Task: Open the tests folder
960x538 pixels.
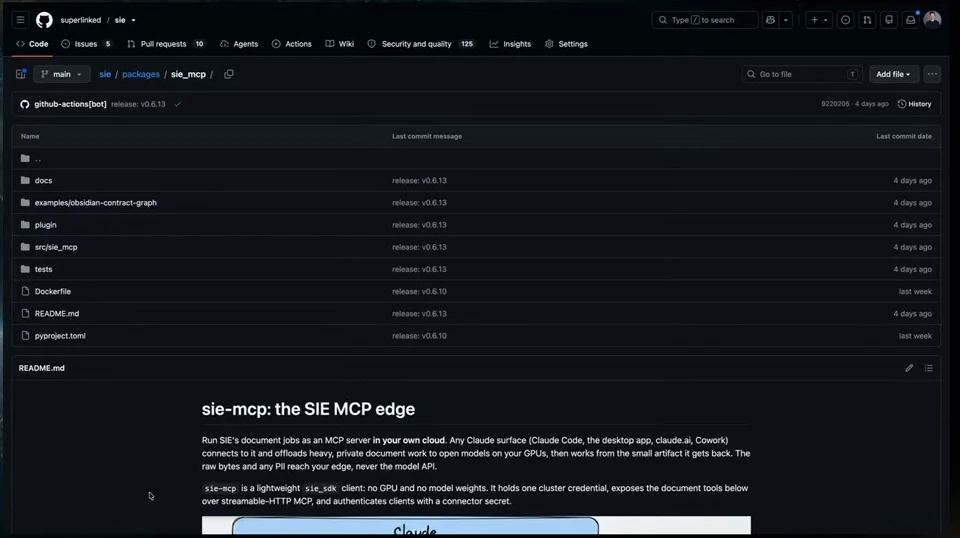Action: pos(43,269)
